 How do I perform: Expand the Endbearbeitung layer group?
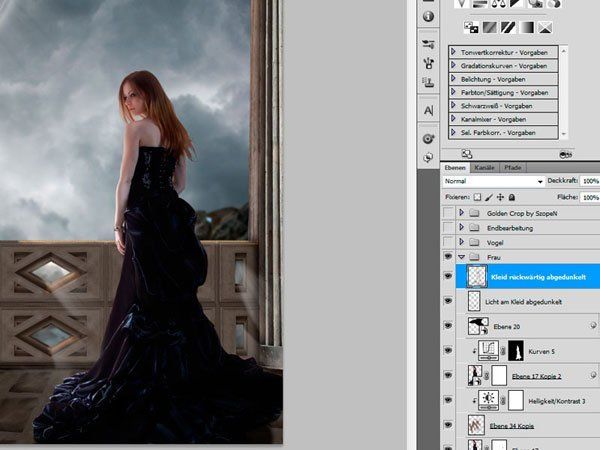coord(461,227)
